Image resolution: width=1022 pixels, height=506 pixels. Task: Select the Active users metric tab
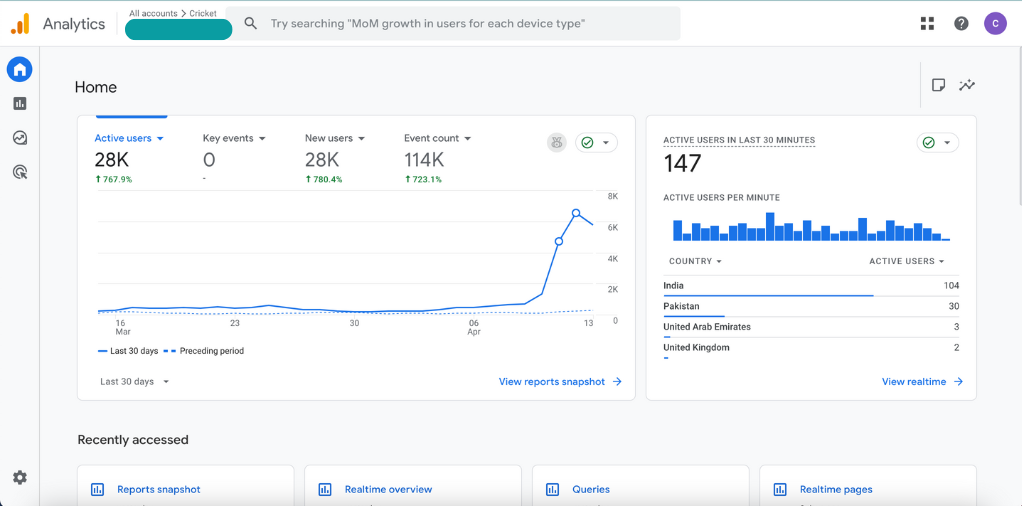128,138
